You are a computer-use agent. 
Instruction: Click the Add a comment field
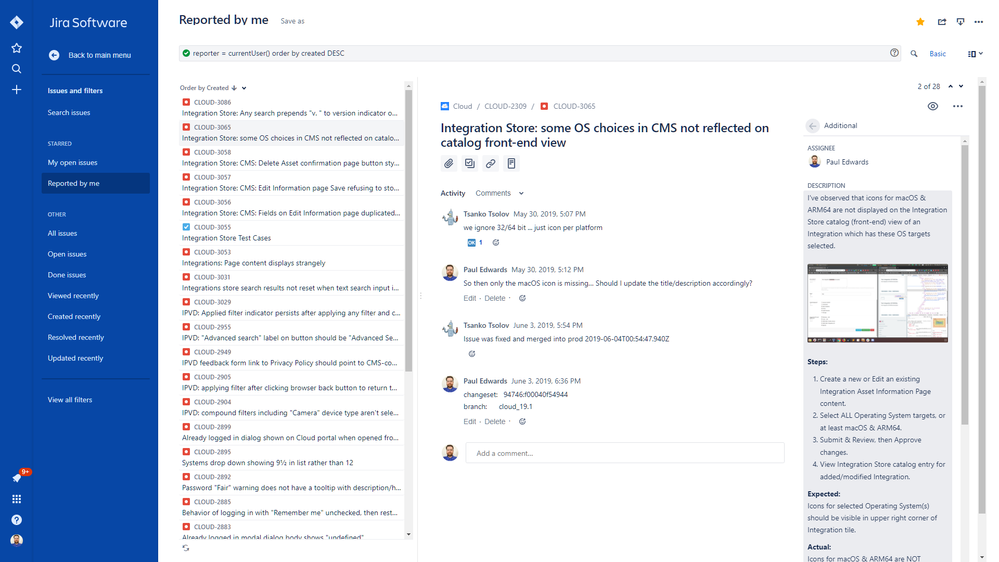pos(624,453)
